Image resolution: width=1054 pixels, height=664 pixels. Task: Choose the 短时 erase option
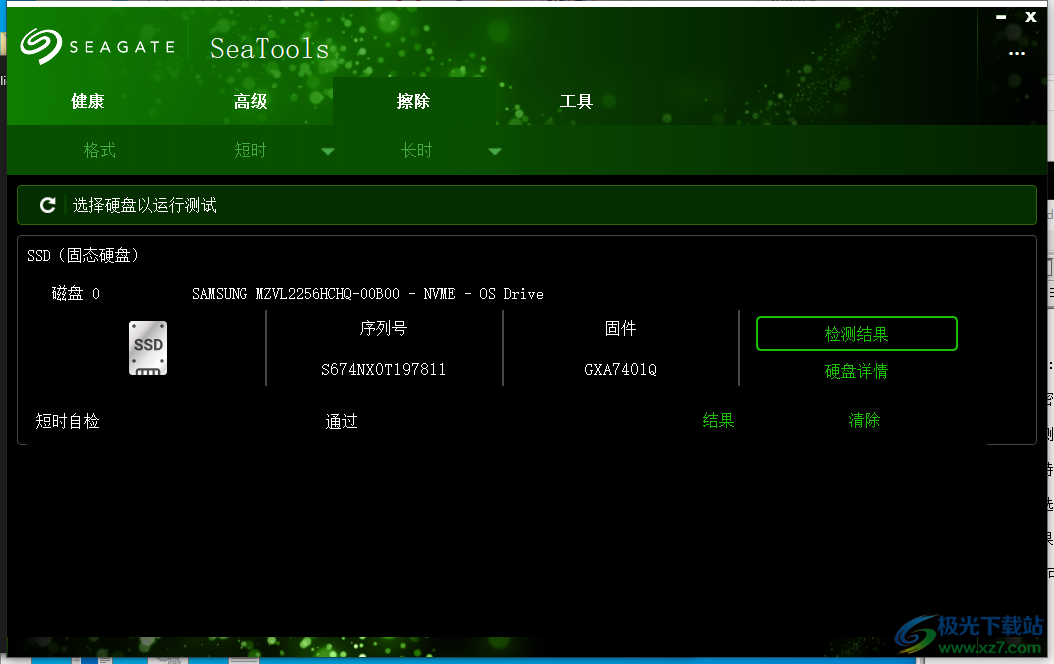point(250,150)
